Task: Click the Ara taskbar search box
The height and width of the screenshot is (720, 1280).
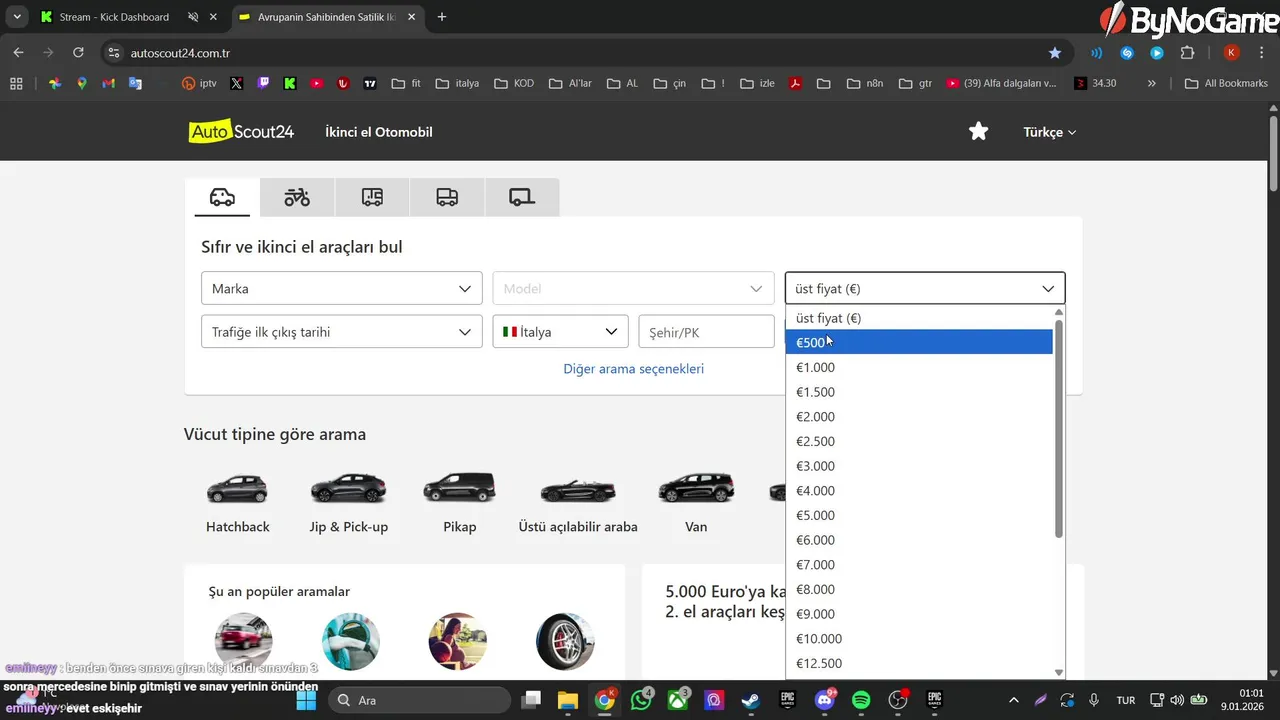Action: click(x=418, y=700)
